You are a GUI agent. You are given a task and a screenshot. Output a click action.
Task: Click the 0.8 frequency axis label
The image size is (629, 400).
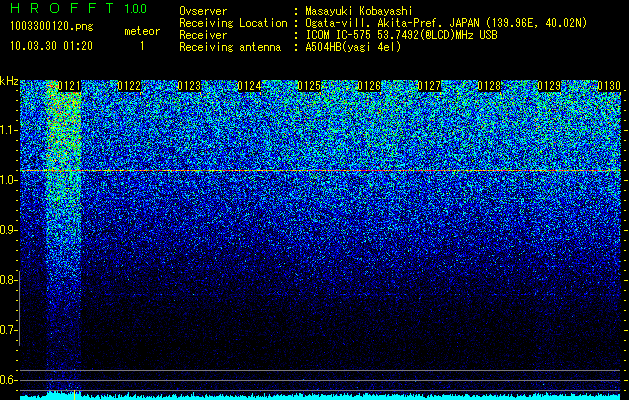[x=8, y=280]
